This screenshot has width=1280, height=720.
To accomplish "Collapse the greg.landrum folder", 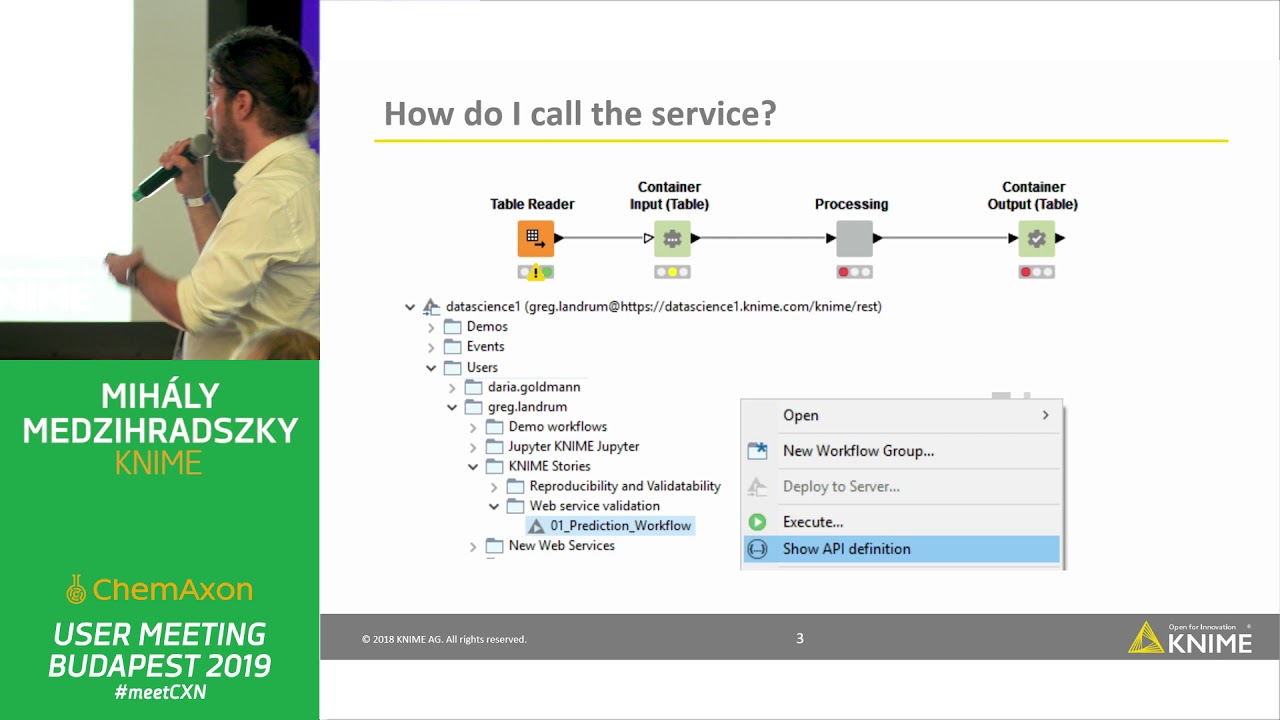I will click(452, 408).
